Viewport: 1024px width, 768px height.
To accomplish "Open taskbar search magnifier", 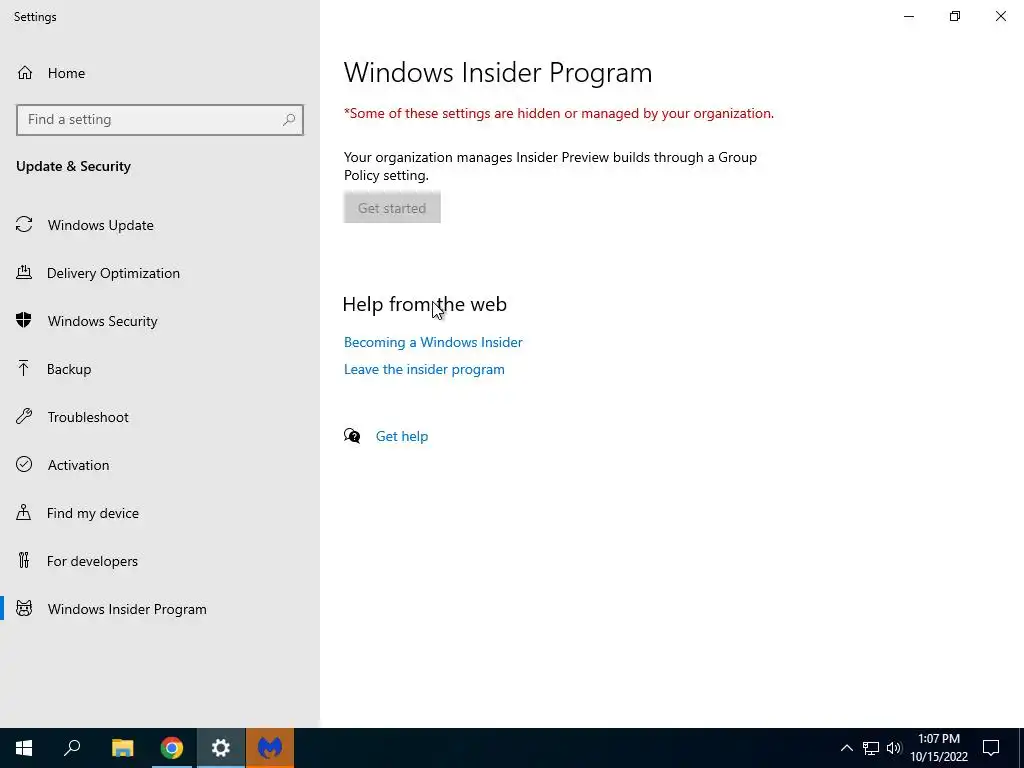I will coord(72,748).
